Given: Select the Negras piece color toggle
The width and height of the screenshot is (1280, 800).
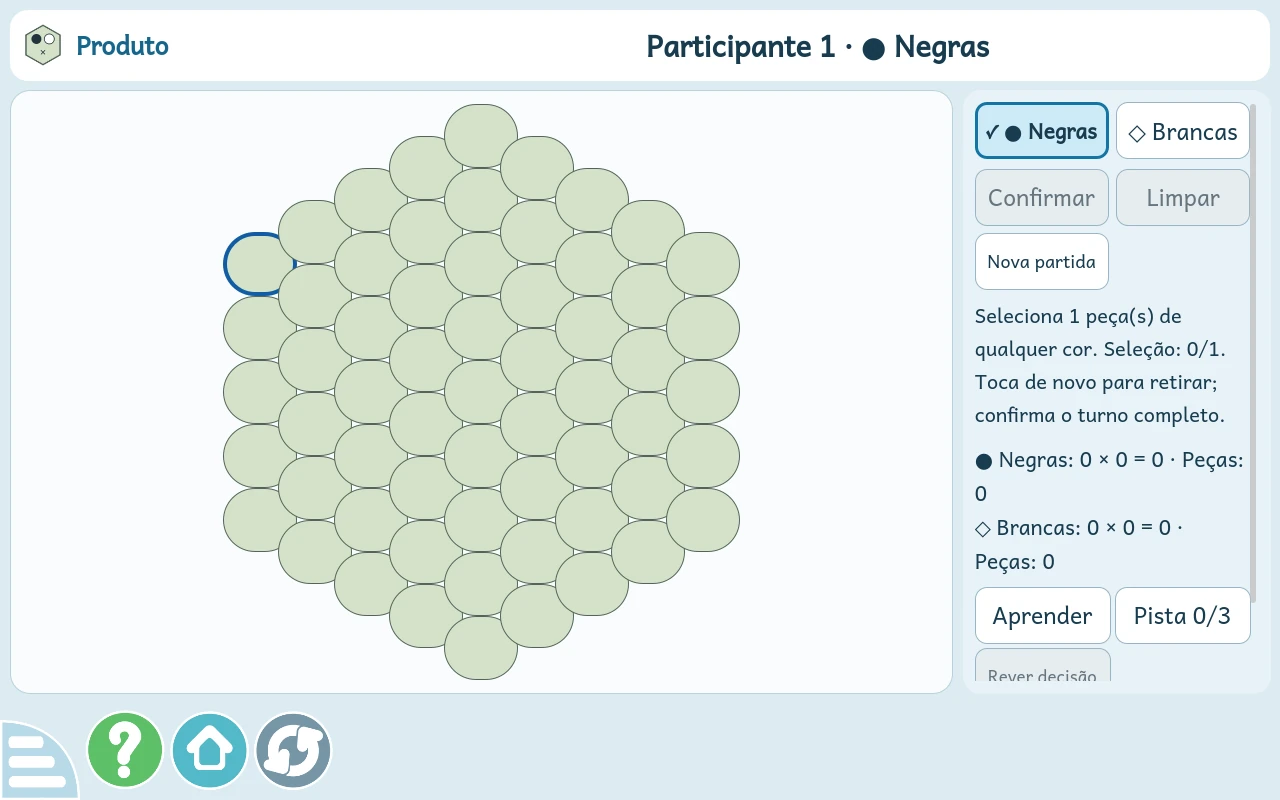Looking at the screenshot, I should [1042, 131].
